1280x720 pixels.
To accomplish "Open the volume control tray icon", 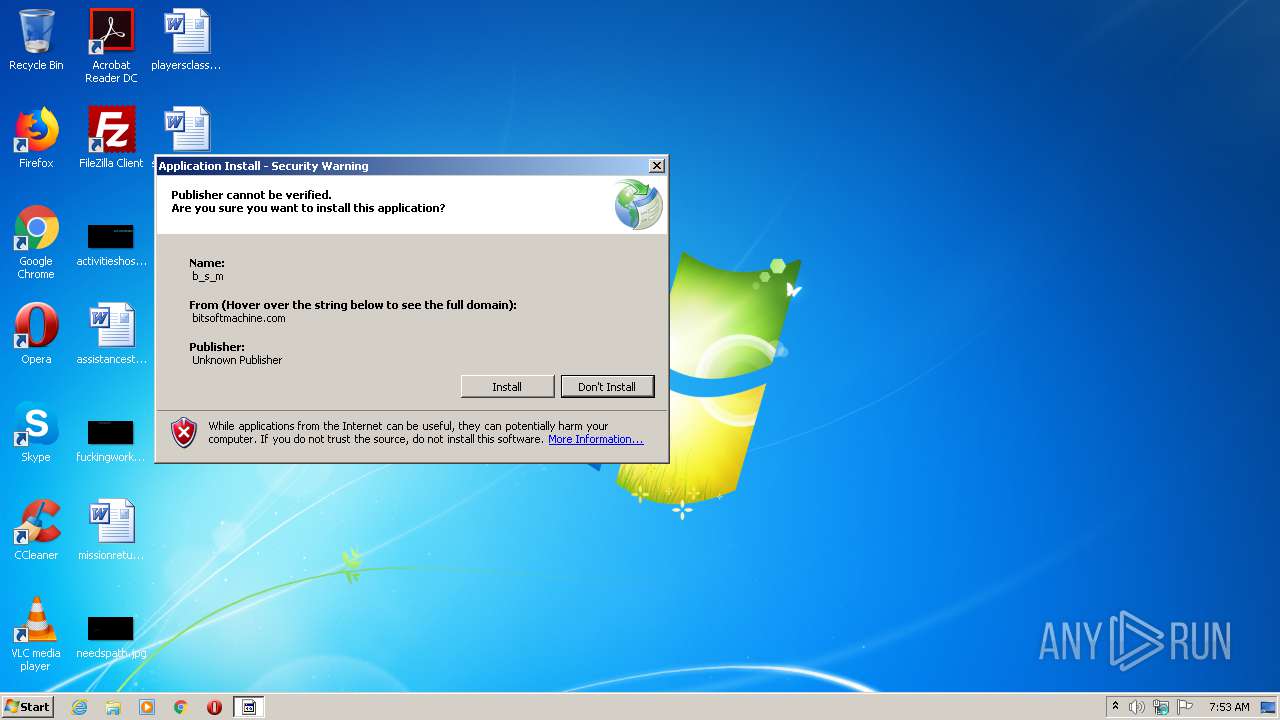I will 1137,707.
